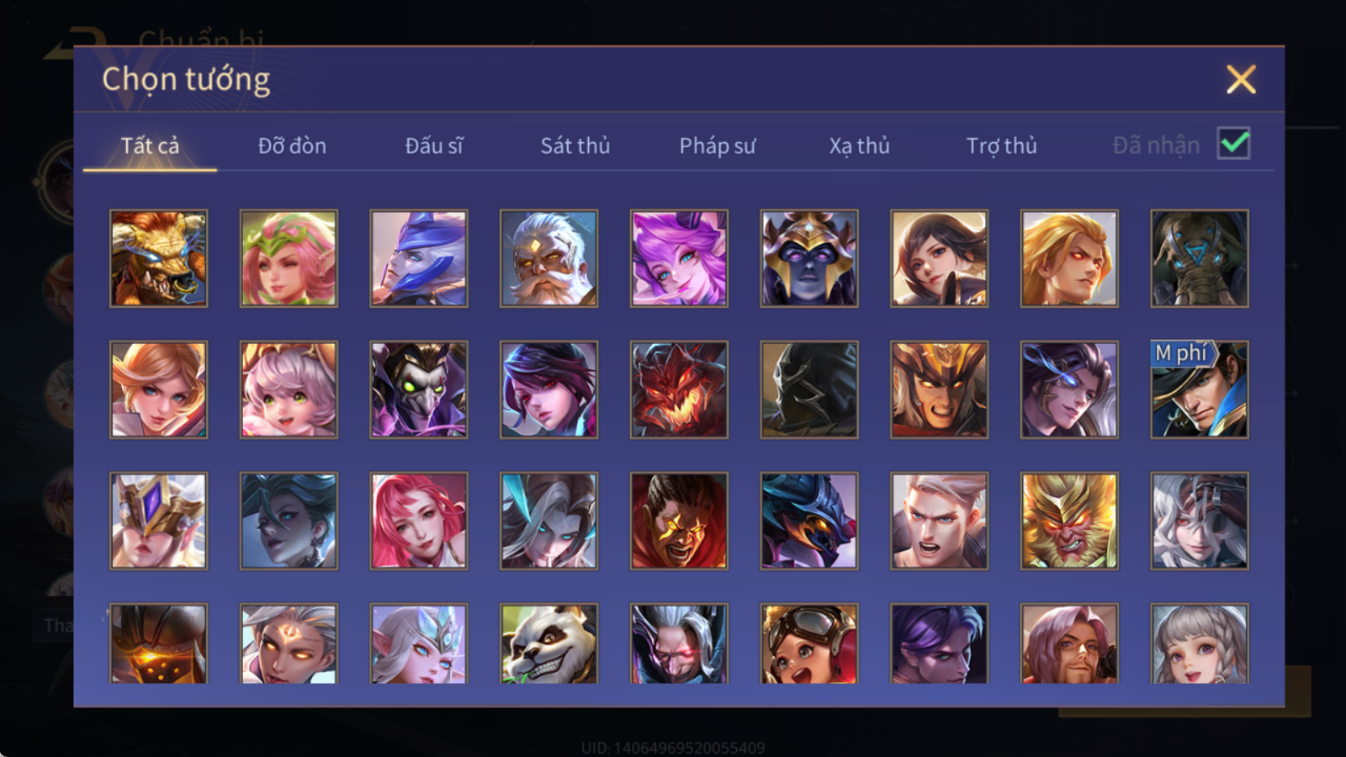The height and width of the screenshot is (757, 1346).
Task: Select the elephant-like dark hero portrait
Action: (1199, 258)
